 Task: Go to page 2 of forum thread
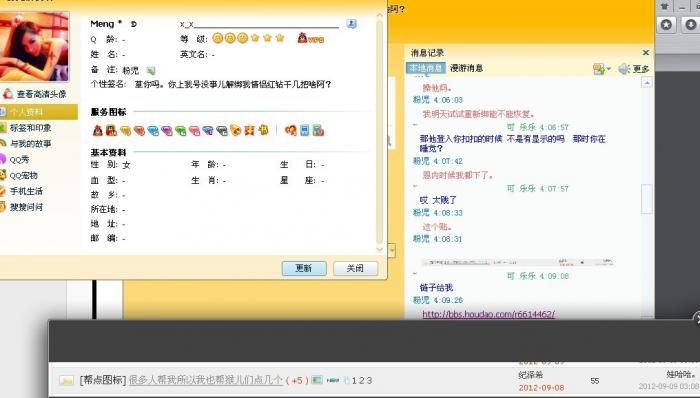click(362, 381)
